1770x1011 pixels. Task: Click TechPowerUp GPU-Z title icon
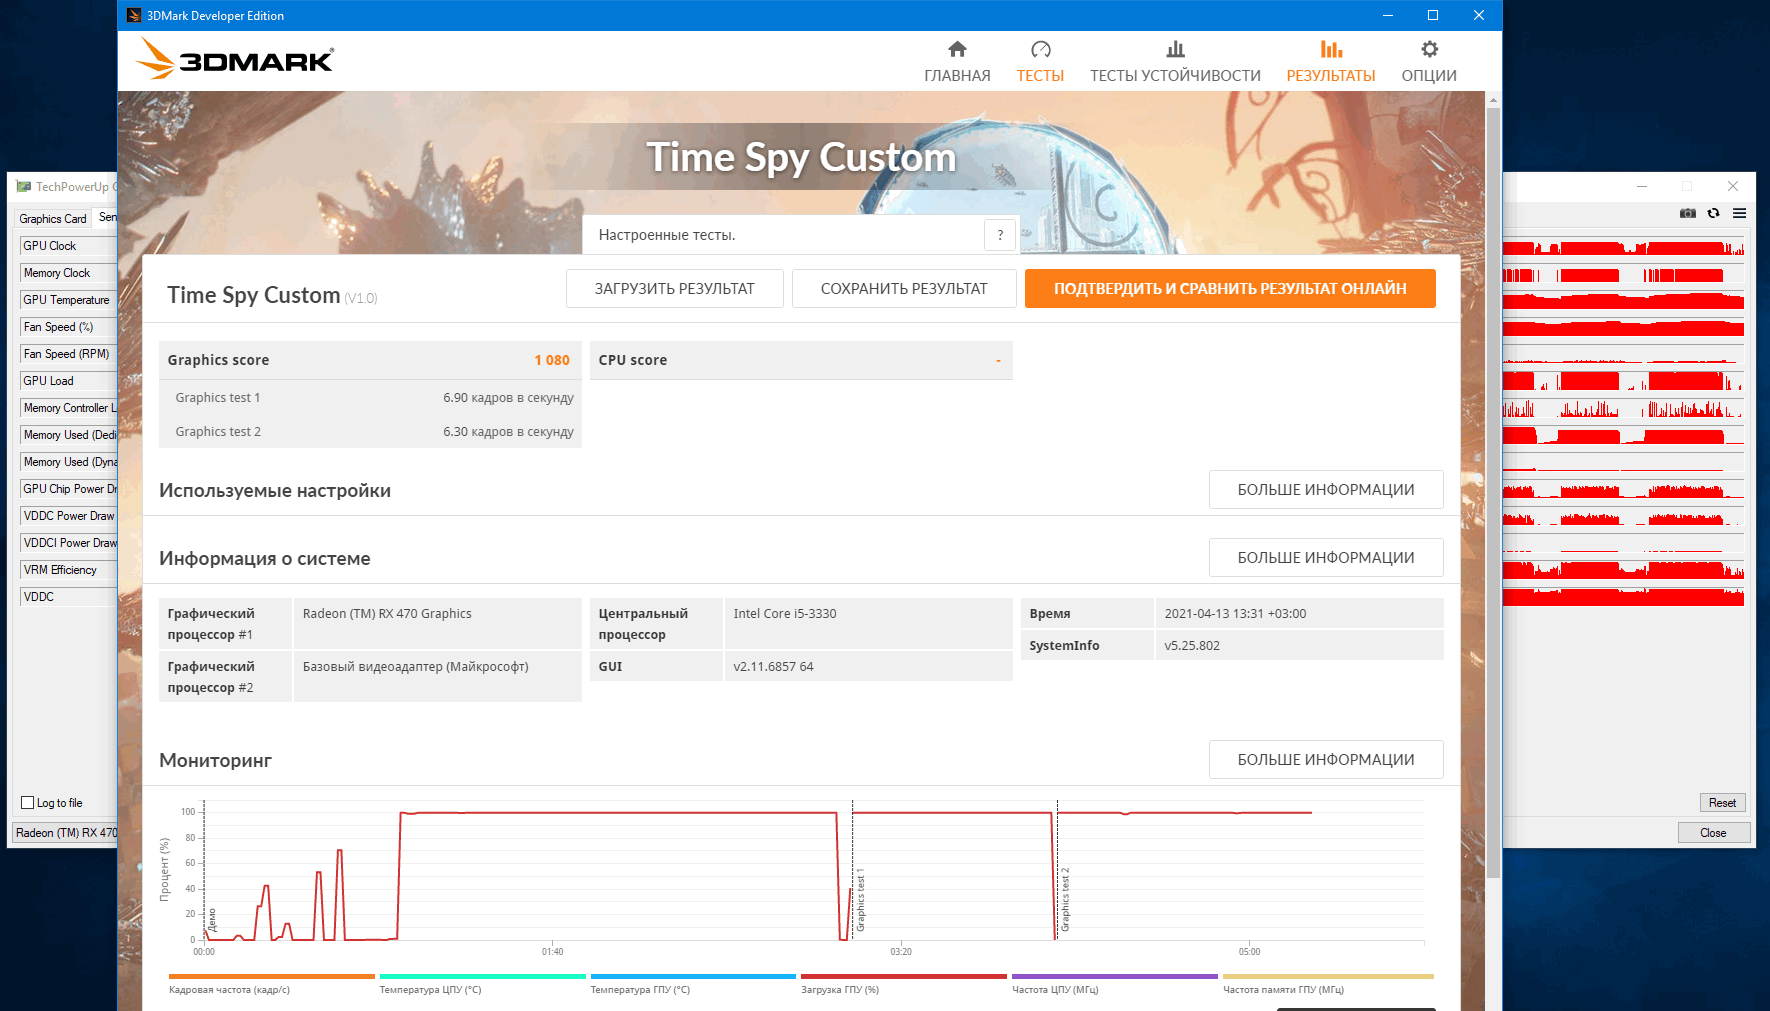click(24, 186)
